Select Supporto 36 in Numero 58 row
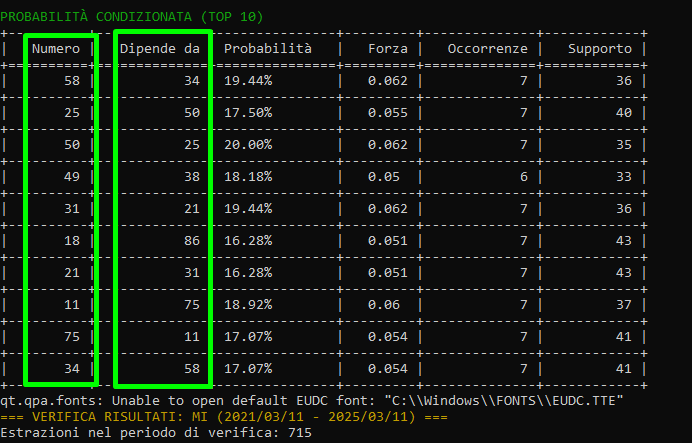Viewport: 692px width, 443px height. click(x=624, y=81)
